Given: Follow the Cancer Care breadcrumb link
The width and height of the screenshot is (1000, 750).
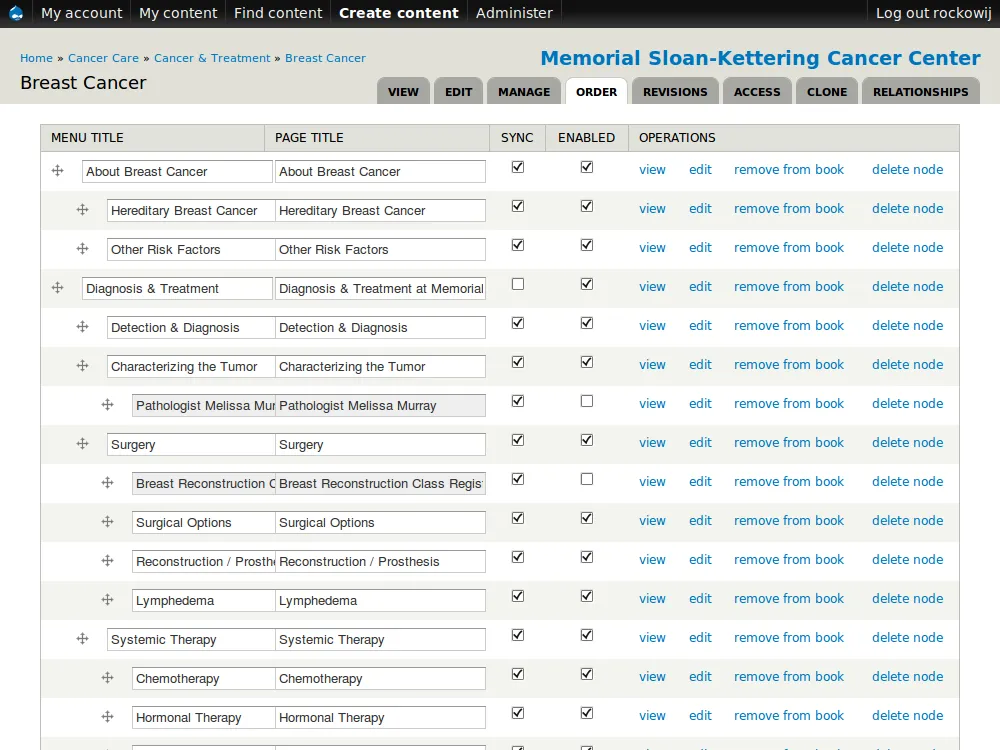Looking at the screenshot, I should (x=103, y=58).
